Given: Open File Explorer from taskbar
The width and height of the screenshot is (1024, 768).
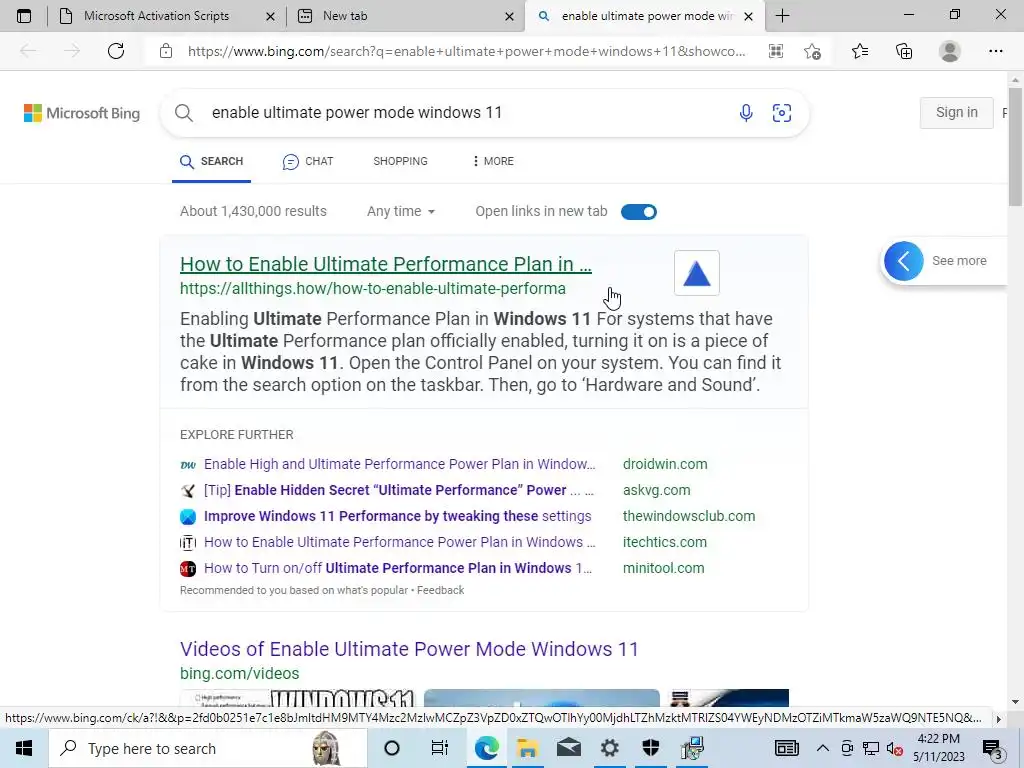Looking at the screenshot, I should coord(527,748).
